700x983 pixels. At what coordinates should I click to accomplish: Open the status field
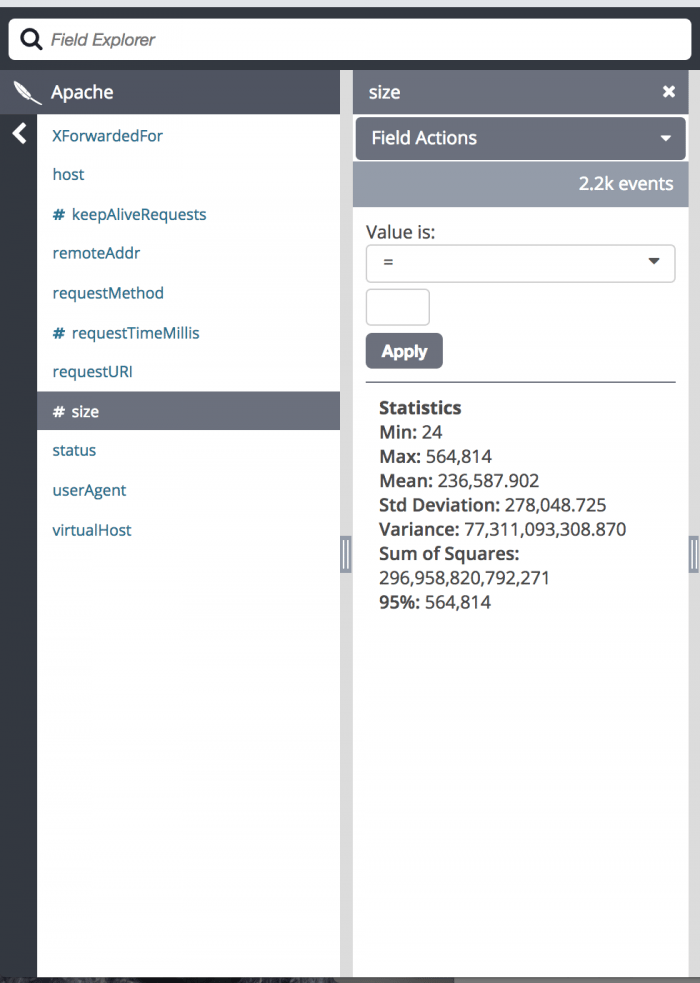(74, 451)
